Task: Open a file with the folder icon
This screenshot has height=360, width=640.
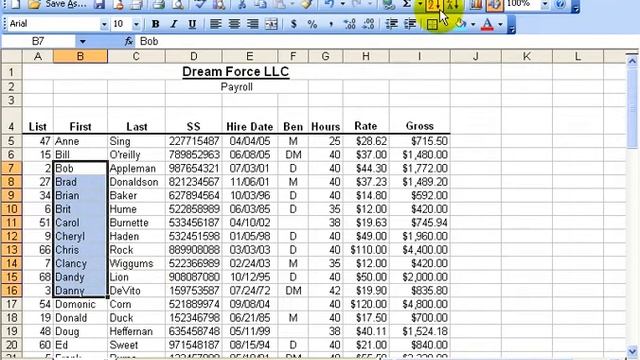Action: pyautogui.click(x=35, y=4)
